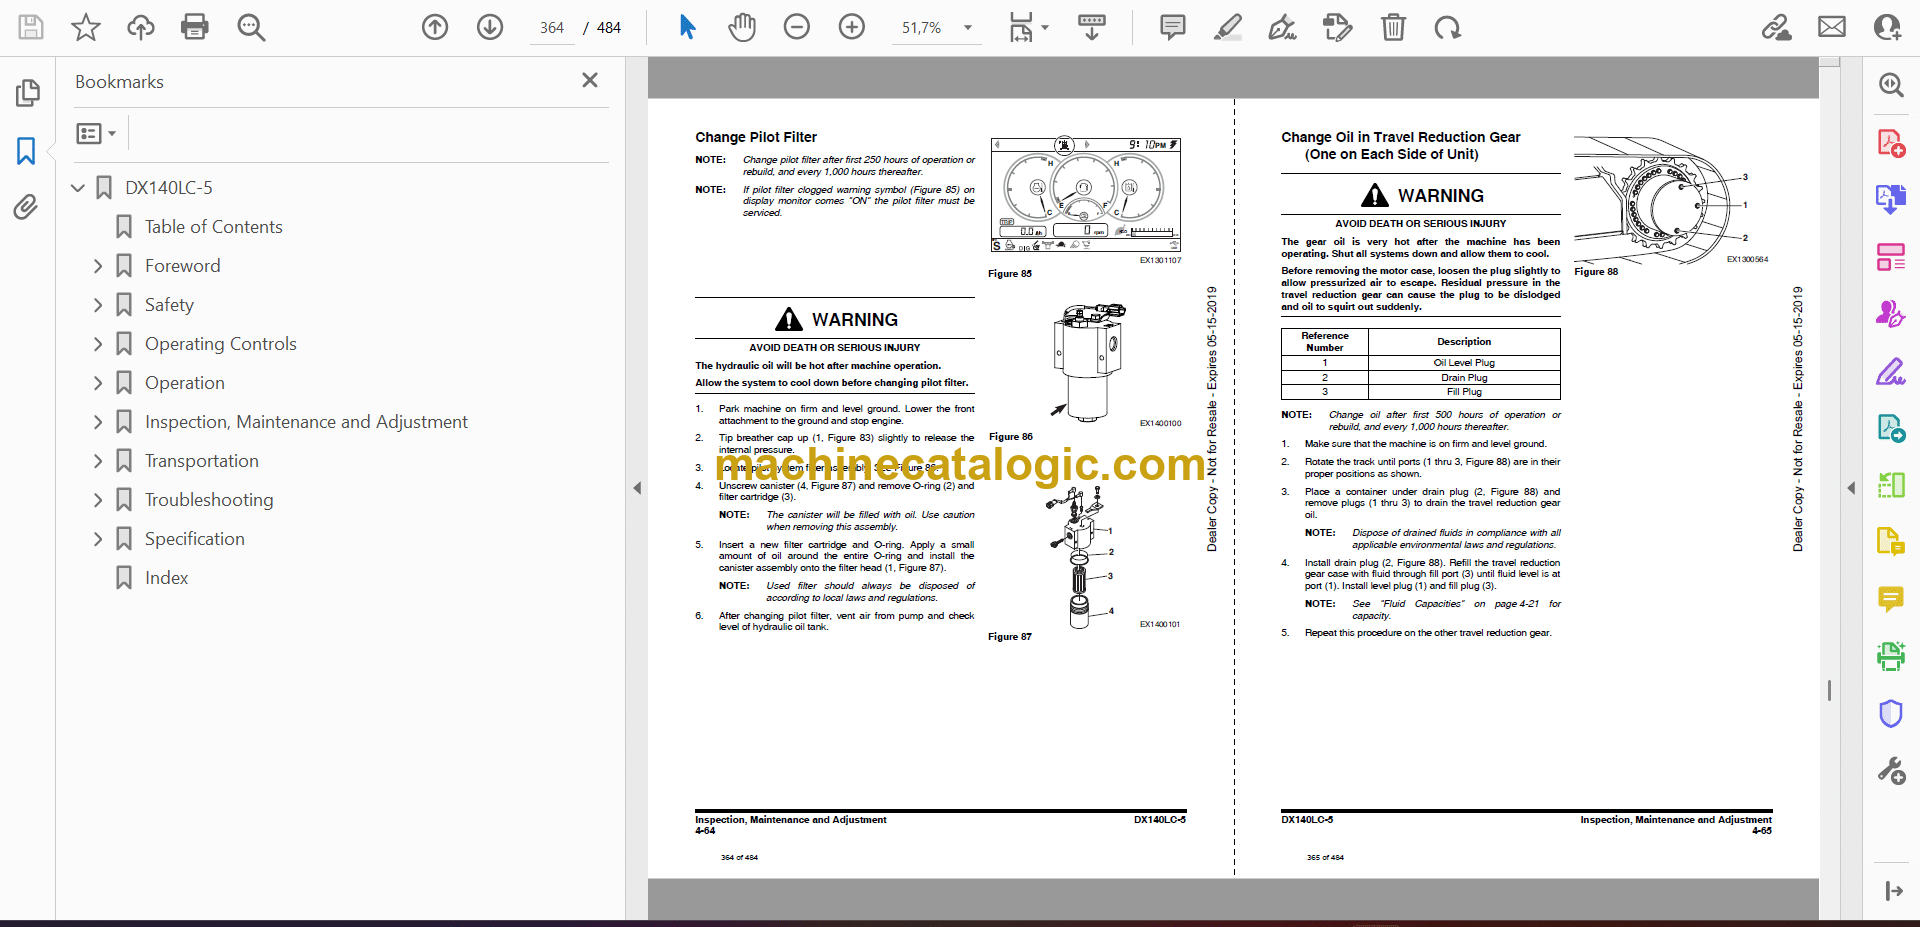
Task: Go to next page arrow
Action: coord(490,27)
